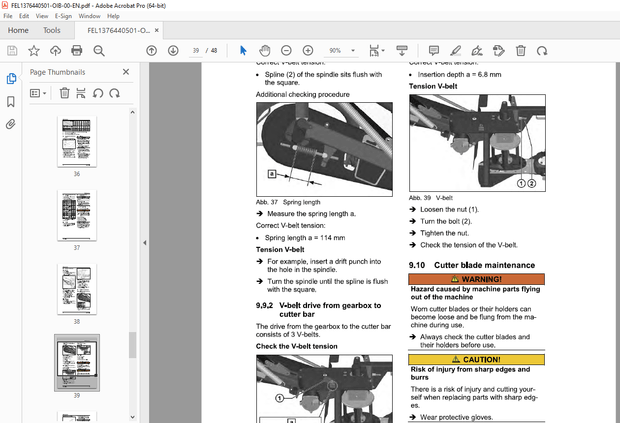This screenshot has height=423, width=620.
Task: Open thumbnail options dropdown menu
Action: point(38,93)
